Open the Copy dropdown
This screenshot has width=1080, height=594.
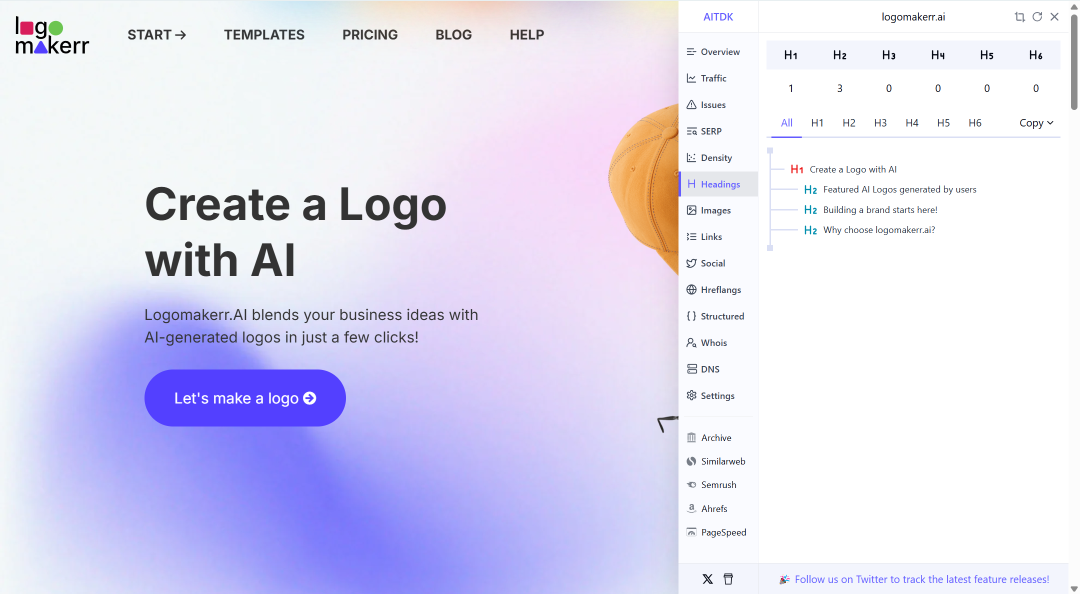click(1036, 123)
